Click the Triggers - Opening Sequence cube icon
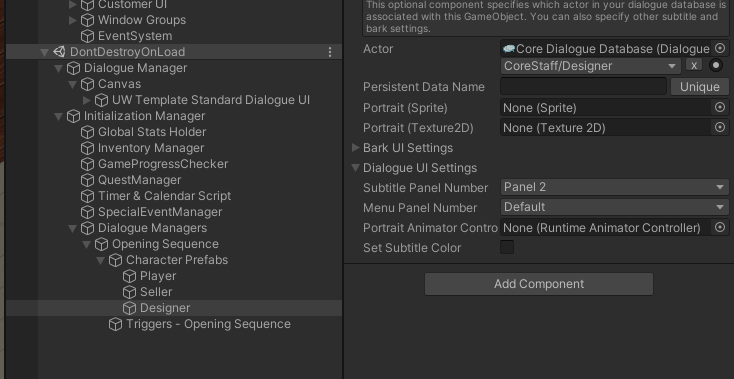734x379 pixels. 115,324
